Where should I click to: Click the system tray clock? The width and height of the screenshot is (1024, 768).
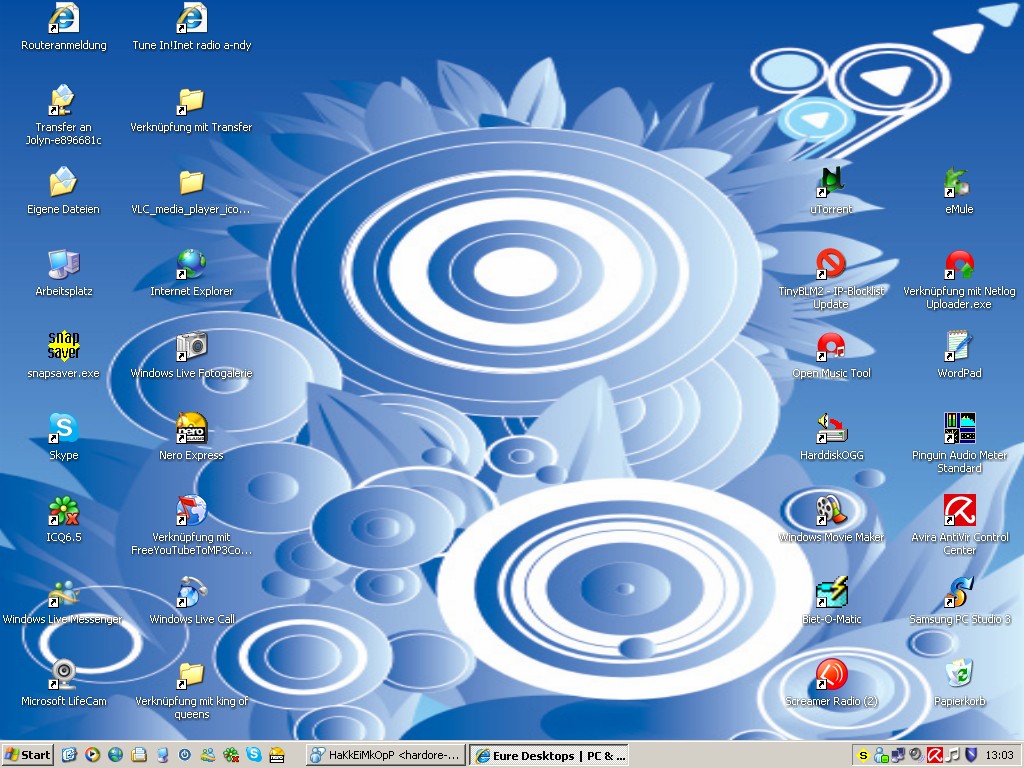pos(999,755)
